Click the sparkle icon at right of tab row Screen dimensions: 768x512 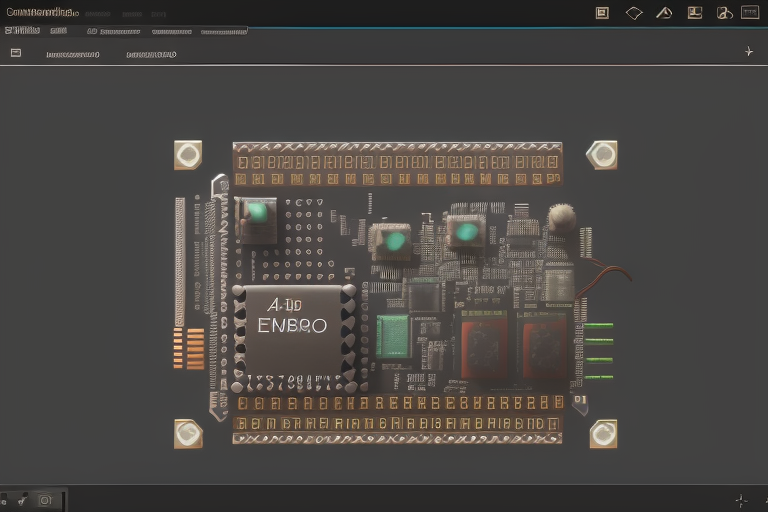coord(748,51)
